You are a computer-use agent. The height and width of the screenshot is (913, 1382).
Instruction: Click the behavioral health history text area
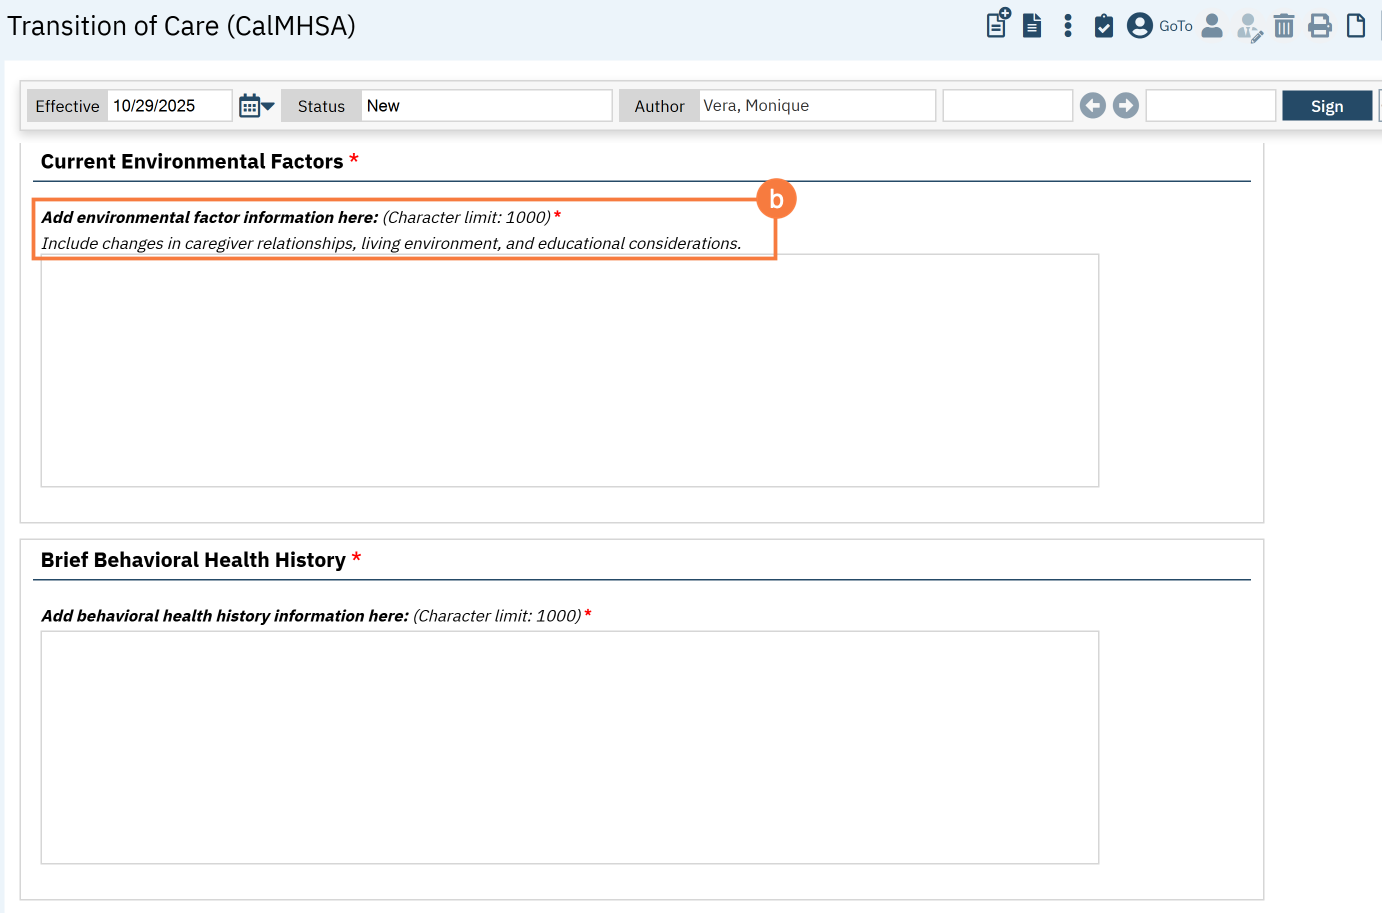click(569, 747)
